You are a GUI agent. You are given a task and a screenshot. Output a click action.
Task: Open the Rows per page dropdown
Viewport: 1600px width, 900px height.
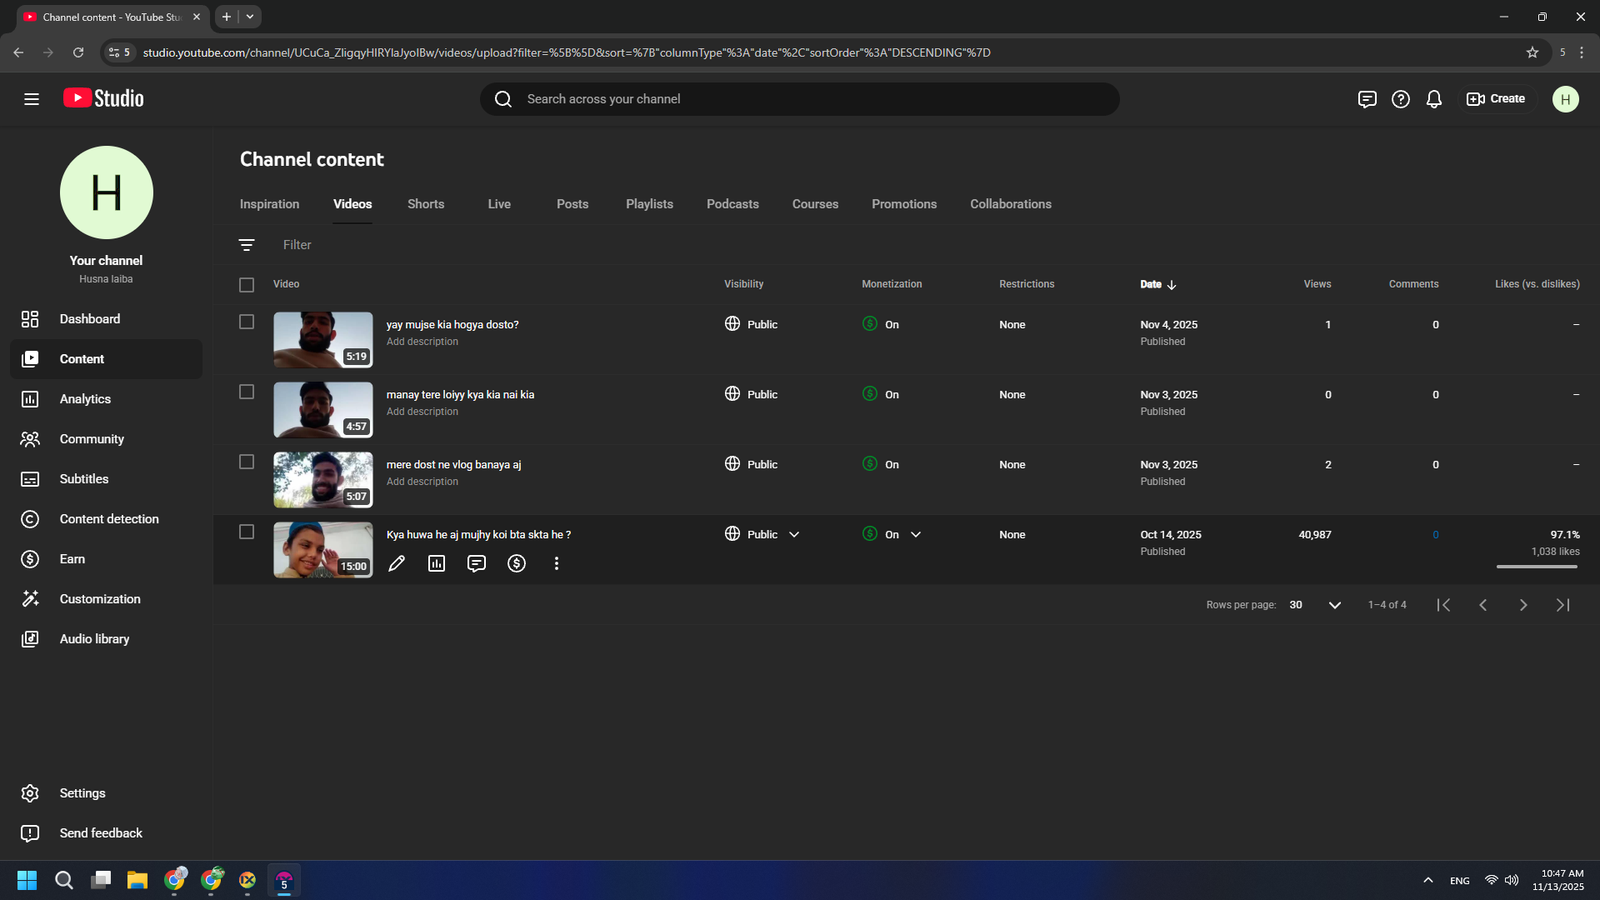pos(1334,605)
